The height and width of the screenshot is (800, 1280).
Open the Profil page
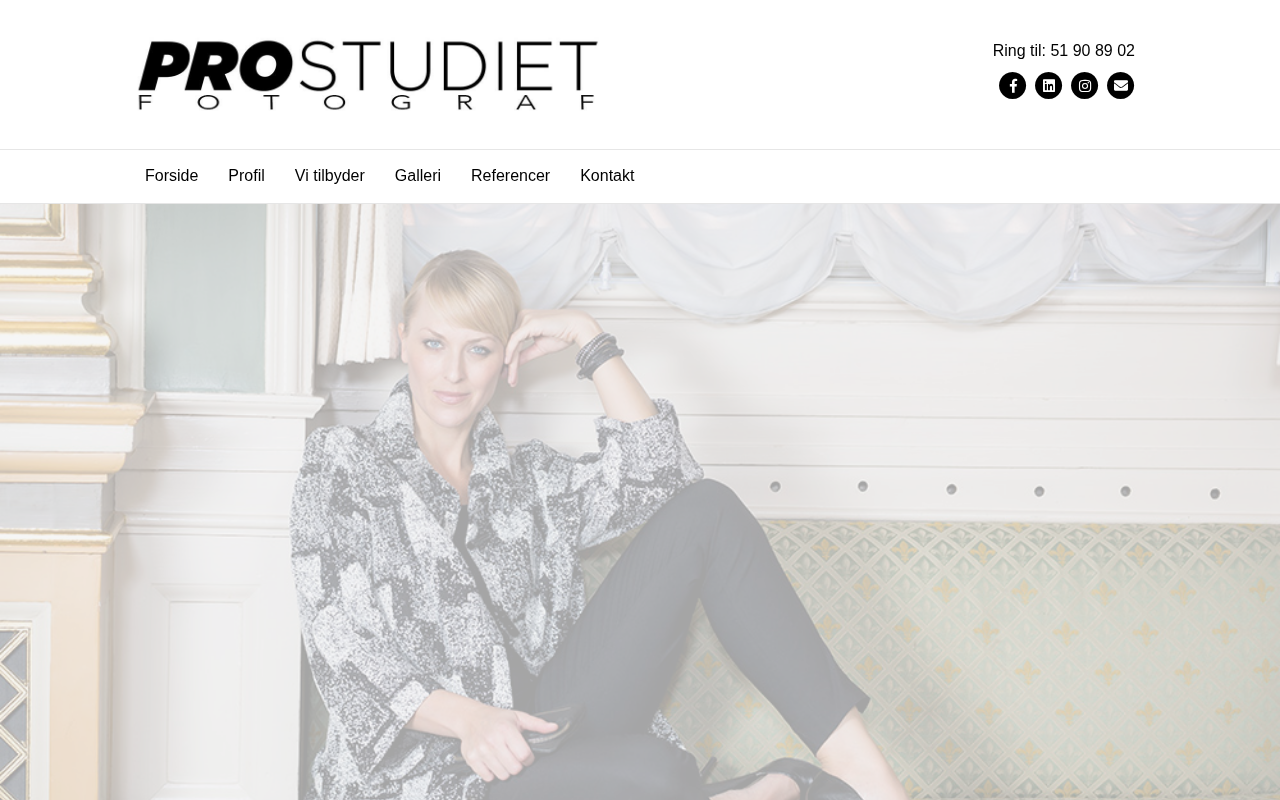point(246,176)
